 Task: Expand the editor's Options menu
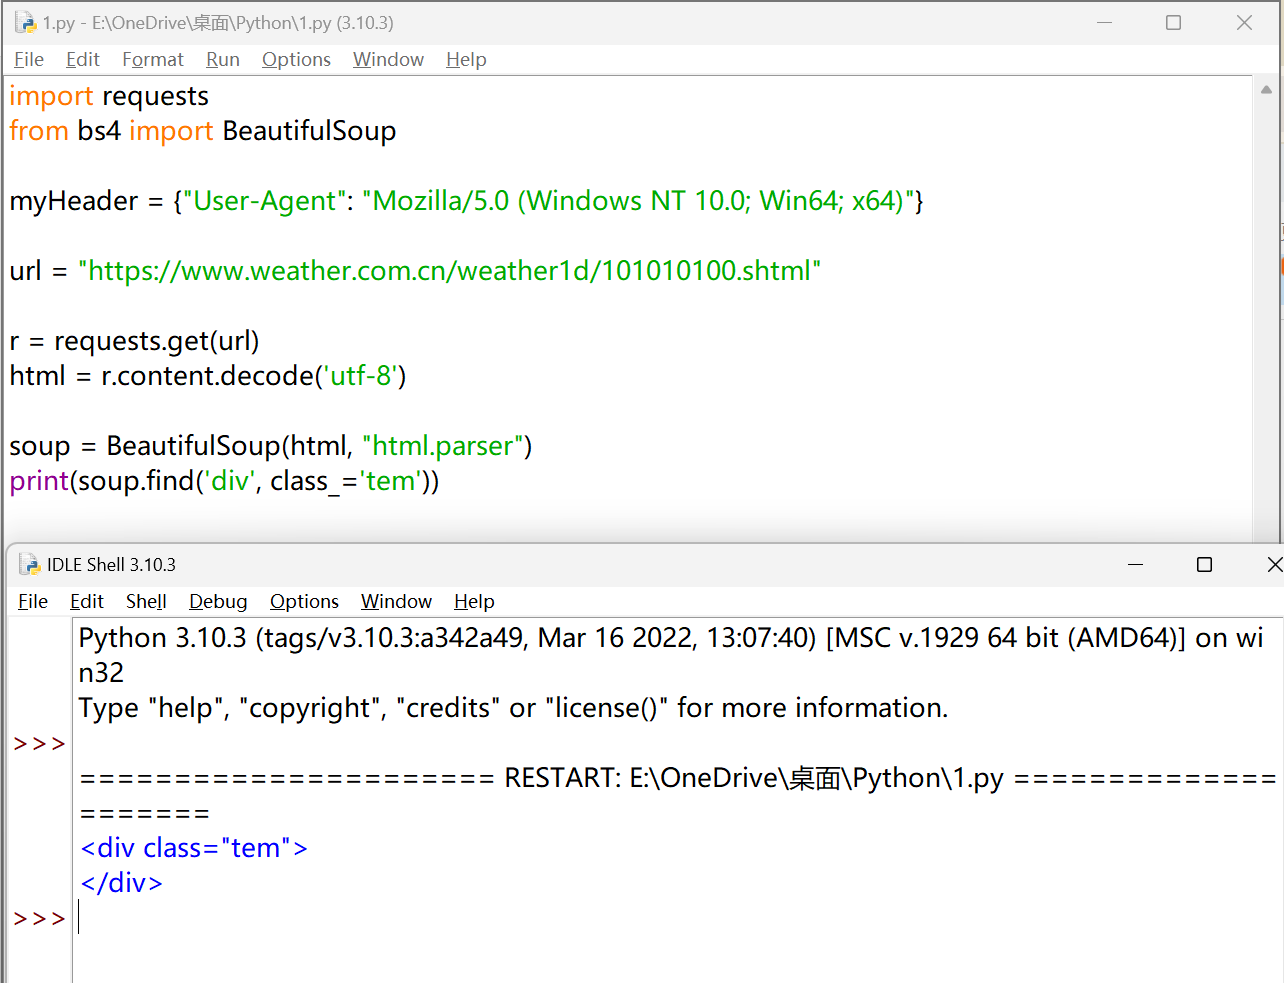tap(296, 60)
